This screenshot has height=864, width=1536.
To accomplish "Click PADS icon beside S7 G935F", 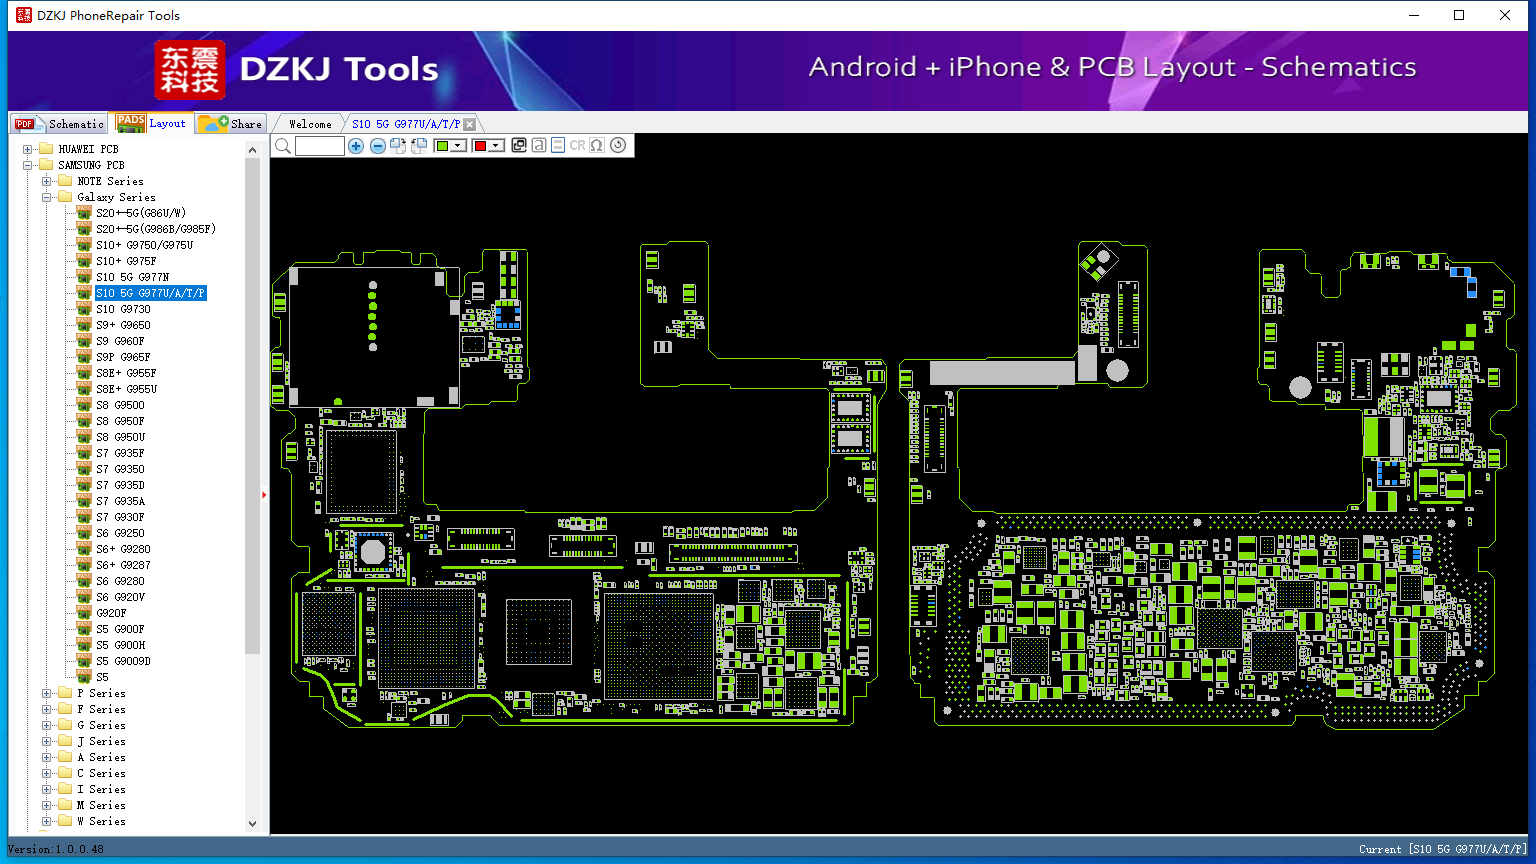I will [84, 453].
